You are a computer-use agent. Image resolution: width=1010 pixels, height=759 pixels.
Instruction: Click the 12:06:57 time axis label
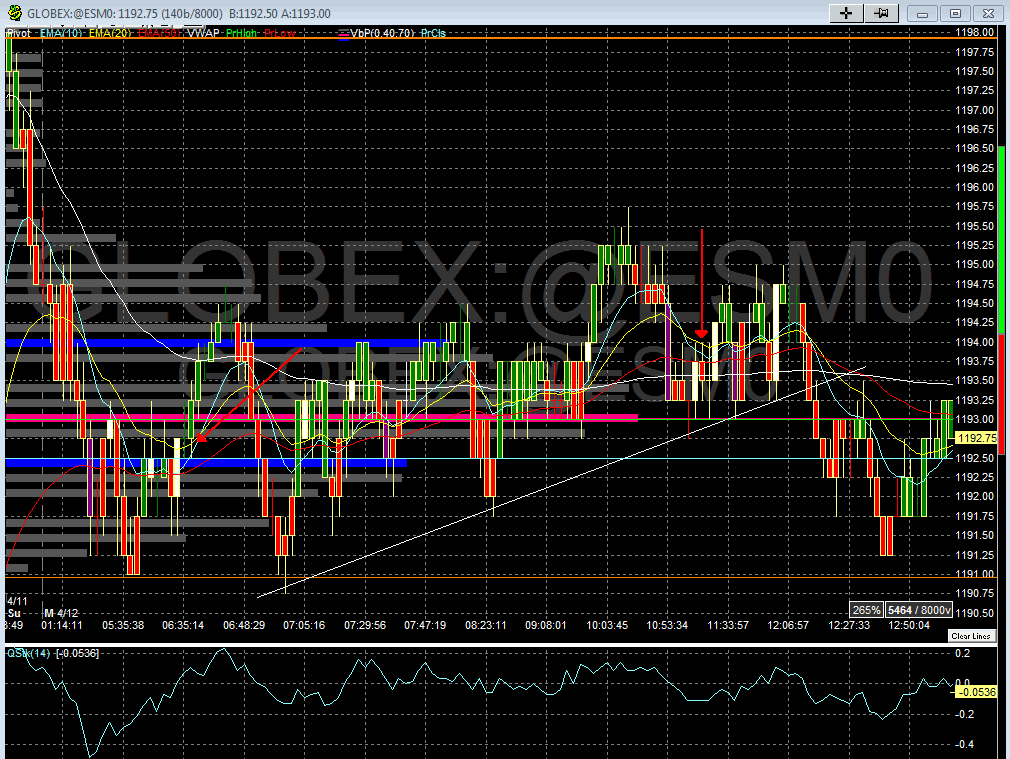(788, 625)
